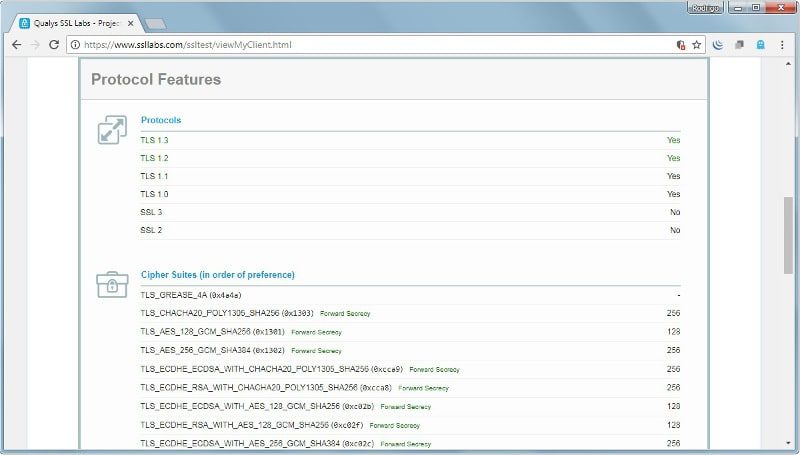Click the Cipher Suites (in order of preference) title

click(x=218, y=274)
